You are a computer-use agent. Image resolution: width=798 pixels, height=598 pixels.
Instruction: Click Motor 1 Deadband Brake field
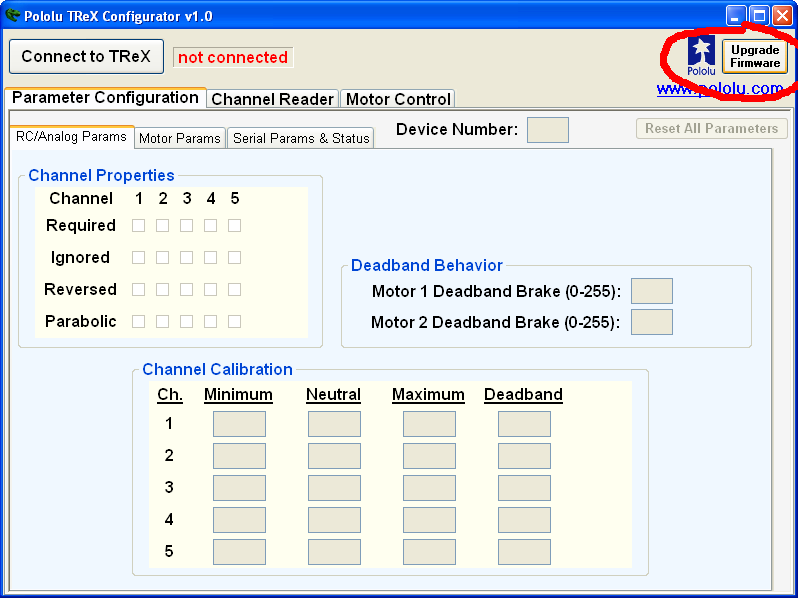(x=651, y=291)
